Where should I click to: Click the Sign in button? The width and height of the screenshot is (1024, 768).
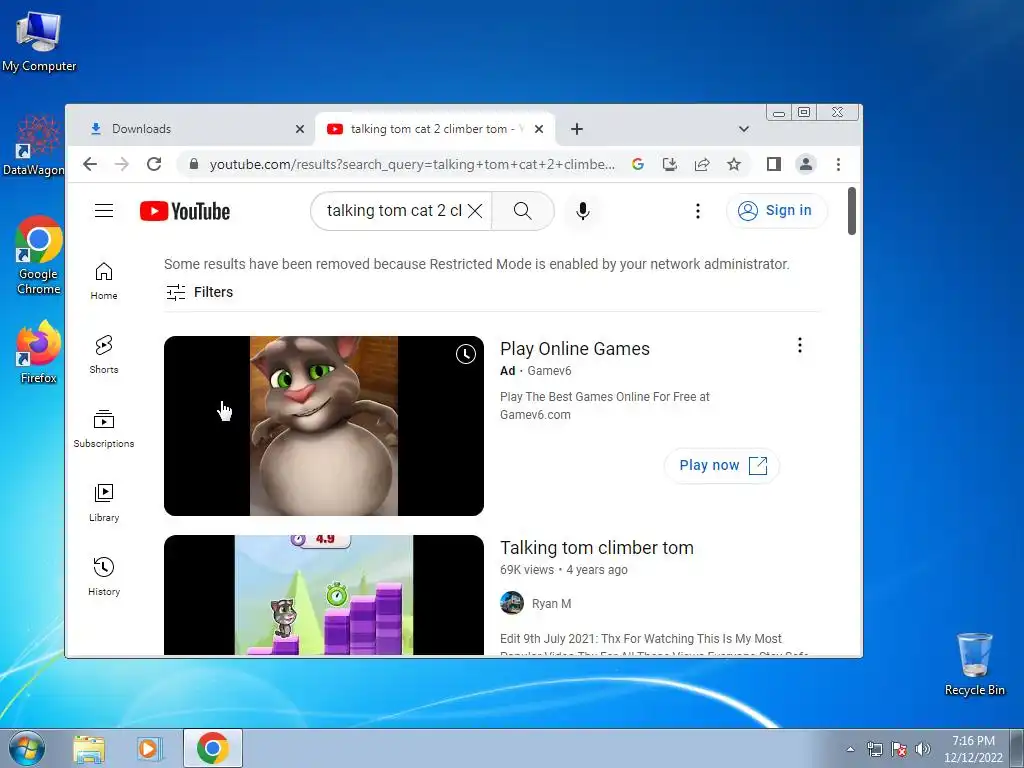776,210
